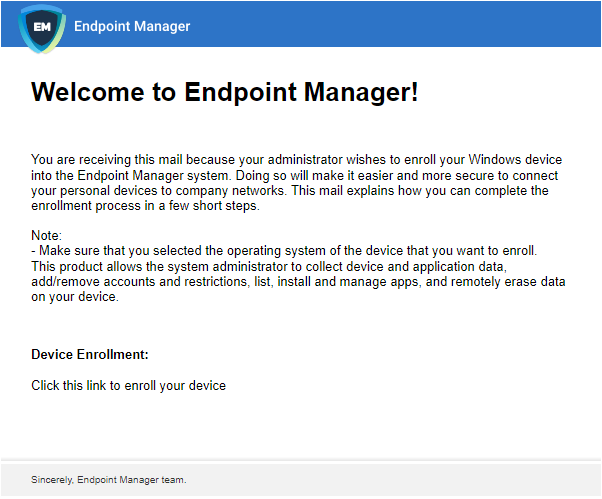The width and height of the screenshot is (602, 499).
Task: Click the Note: label
Action: pos(46,235)
